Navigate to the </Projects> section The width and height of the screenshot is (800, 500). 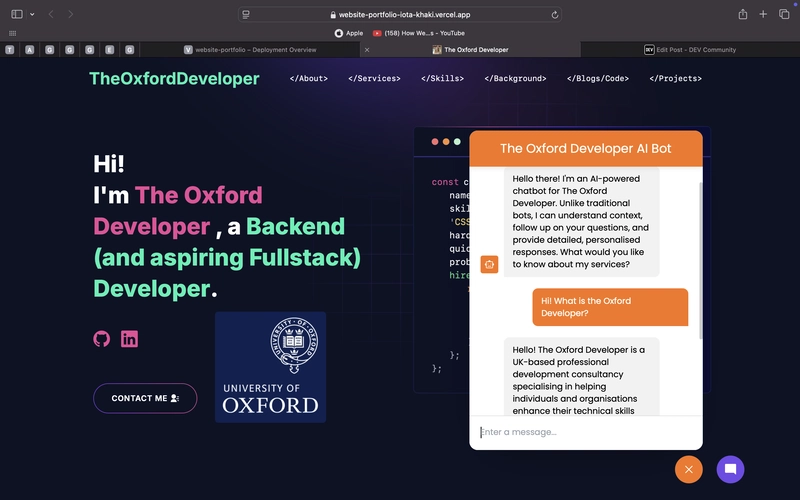675,79
